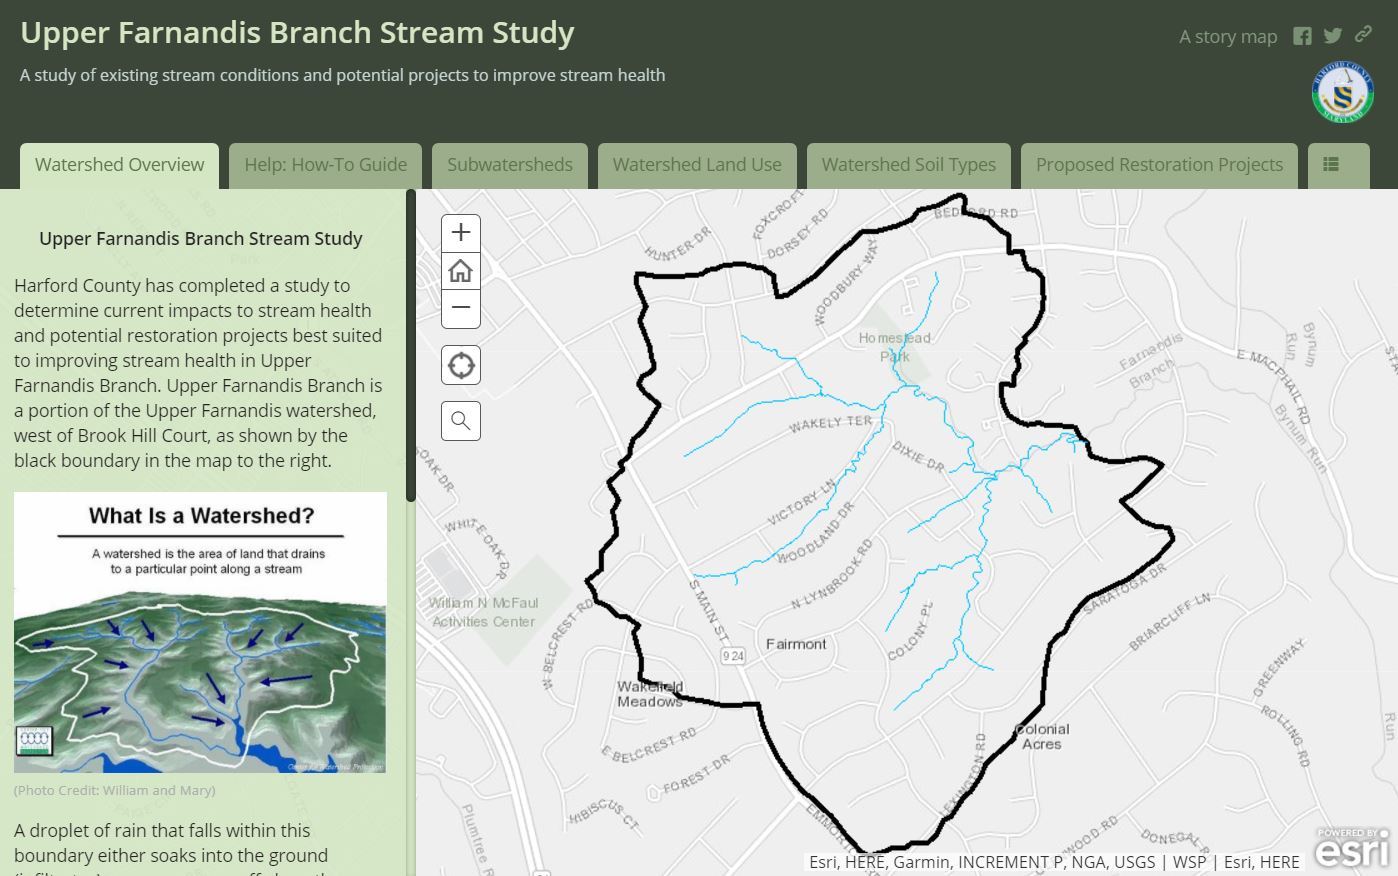The image size is (1398, 876).
Task: Click the Esri logo
Action: [1351, 848]
